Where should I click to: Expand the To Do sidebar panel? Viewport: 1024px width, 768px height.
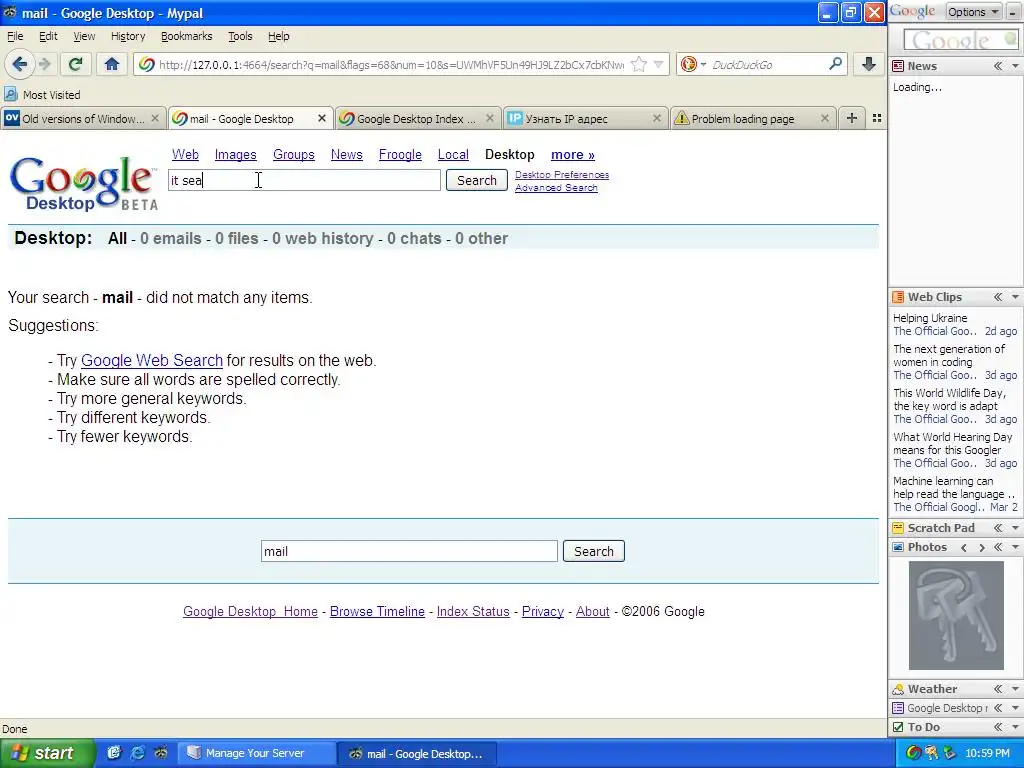[x=998, y=727]
